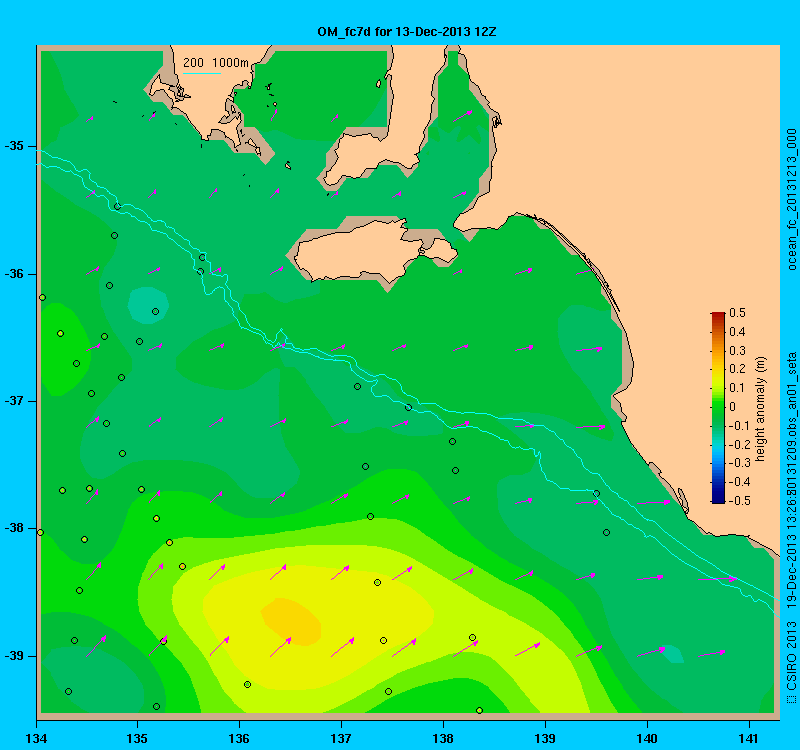
Task: Select the 138 longitude axis label
Action: click(443, 738)
